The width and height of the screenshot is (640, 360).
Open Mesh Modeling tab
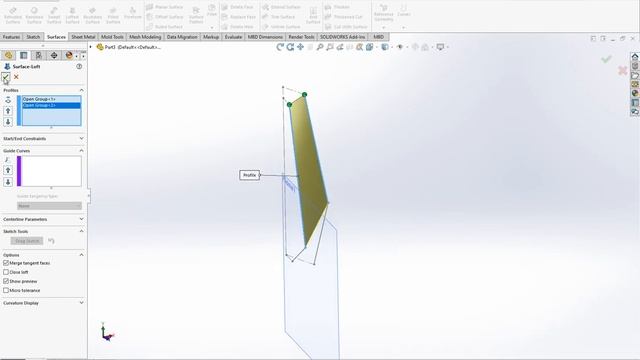[145, 37]
